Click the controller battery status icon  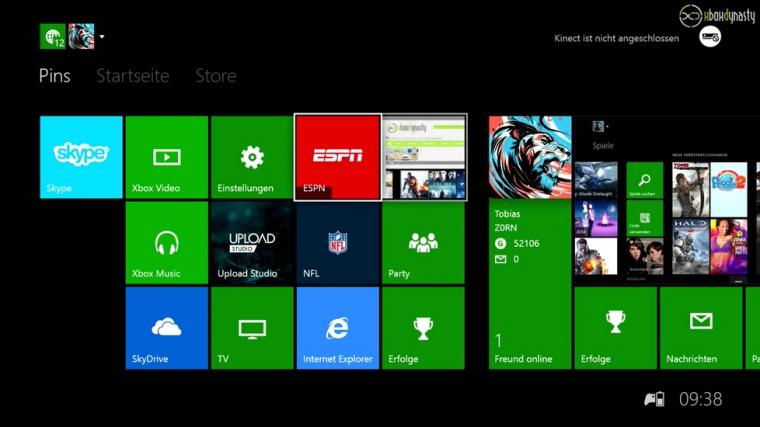coord(654,399)
